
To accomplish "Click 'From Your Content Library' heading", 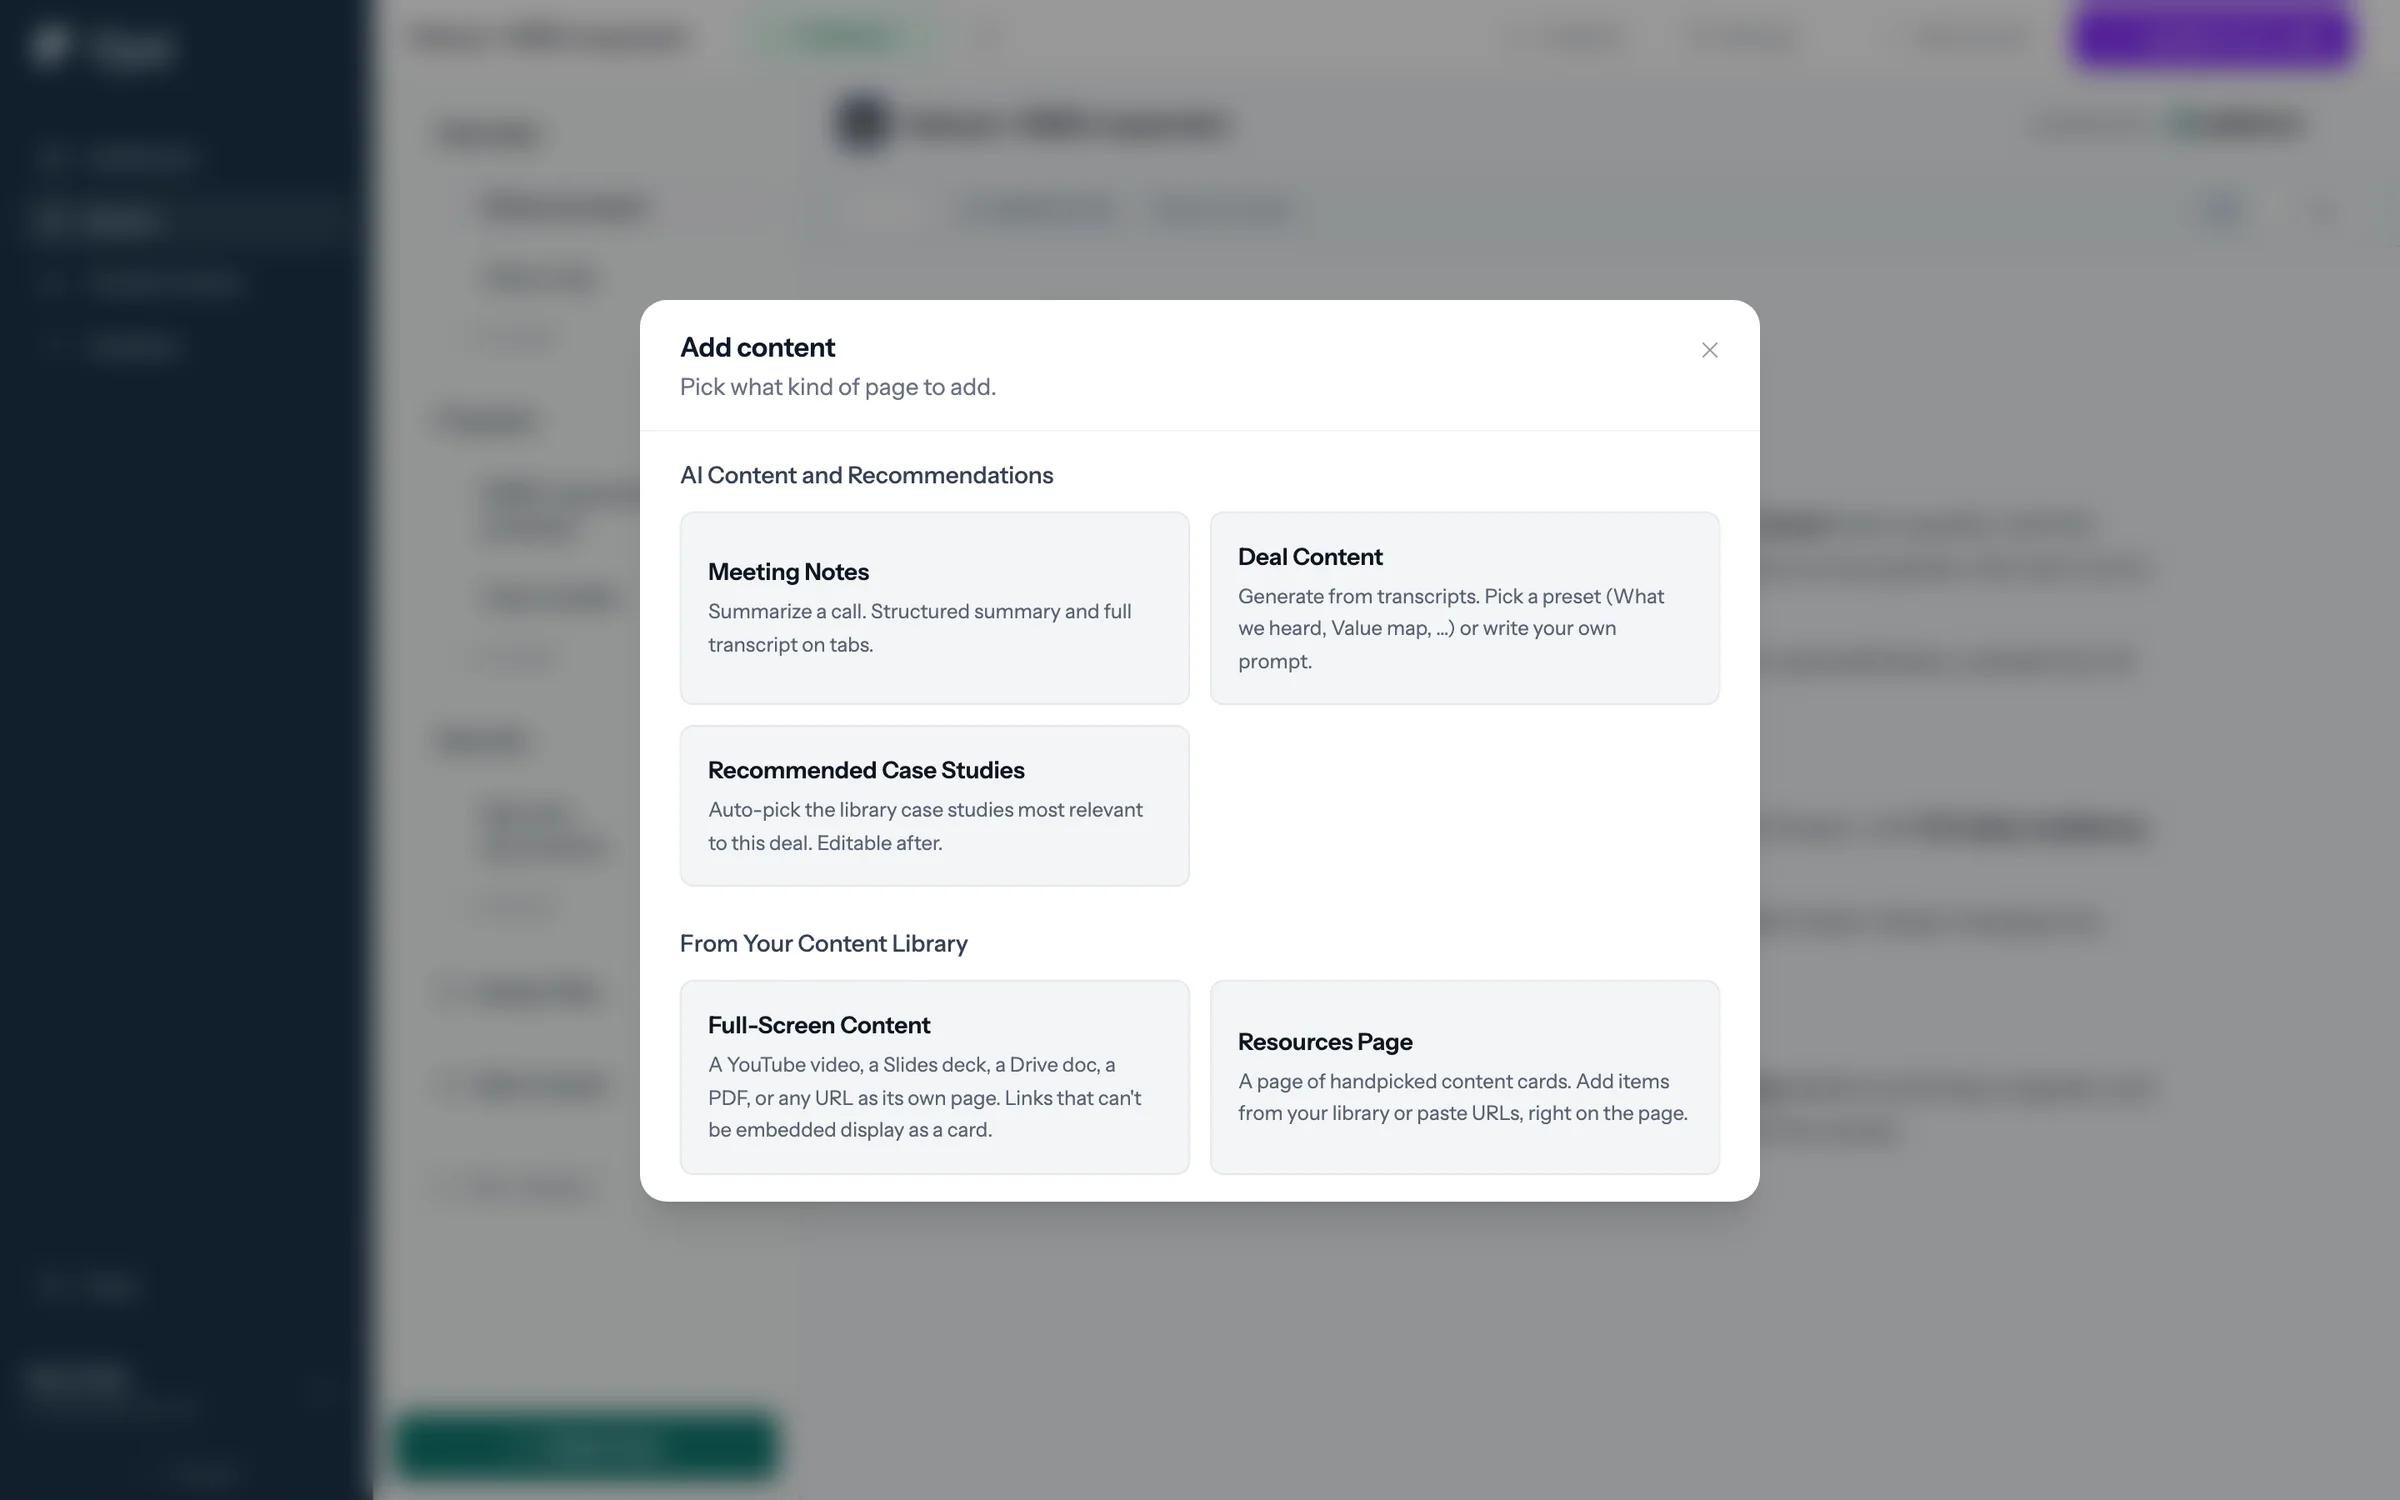I will tap(823, 943).
